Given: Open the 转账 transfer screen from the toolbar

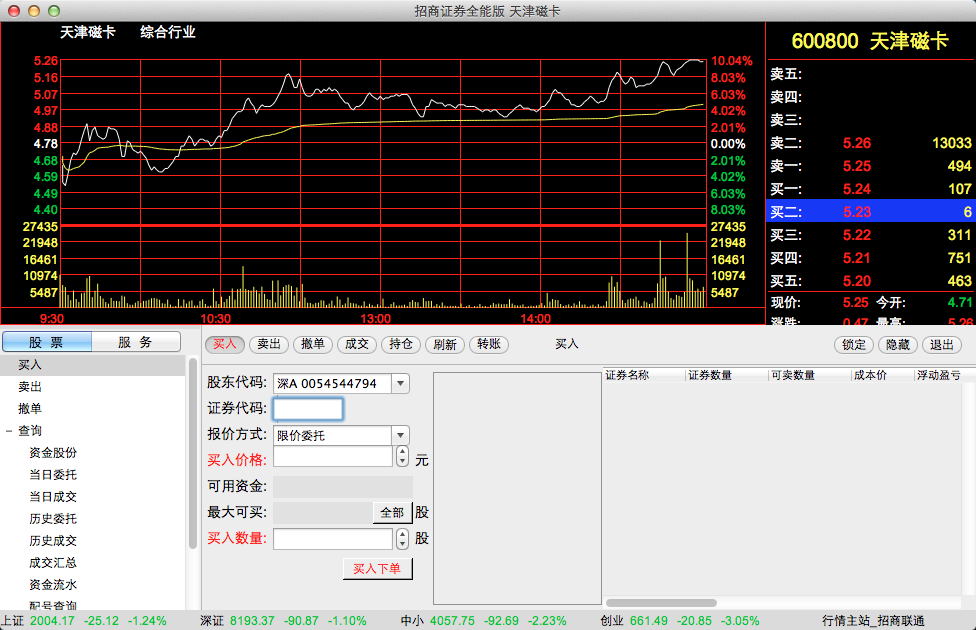Looking at the screenshot, I should click(489, 344).
